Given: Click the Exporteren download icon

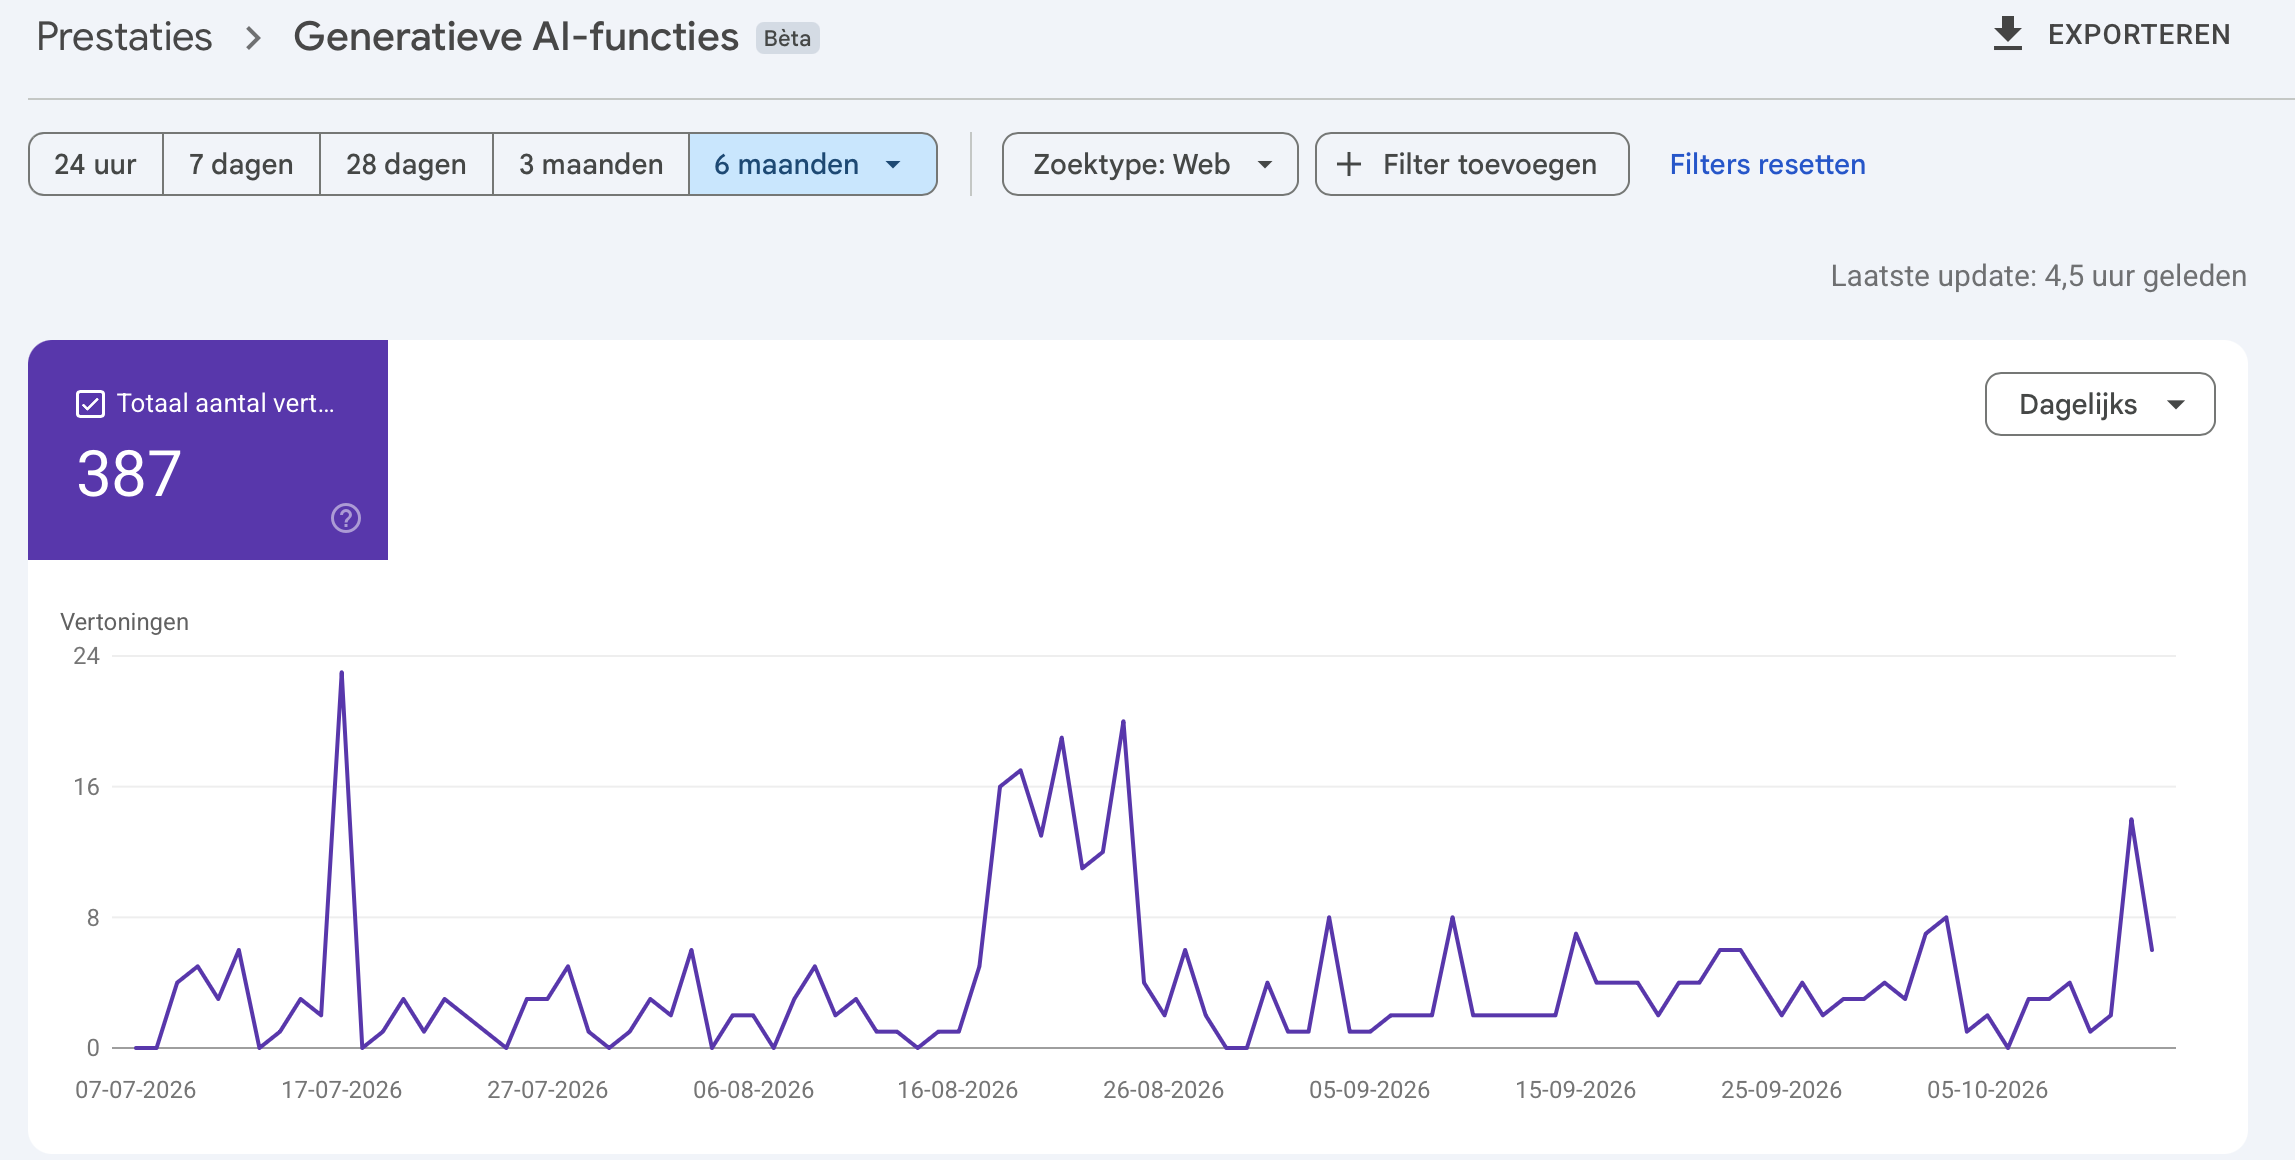Looking at the screenshot, I should (2007, 34).
